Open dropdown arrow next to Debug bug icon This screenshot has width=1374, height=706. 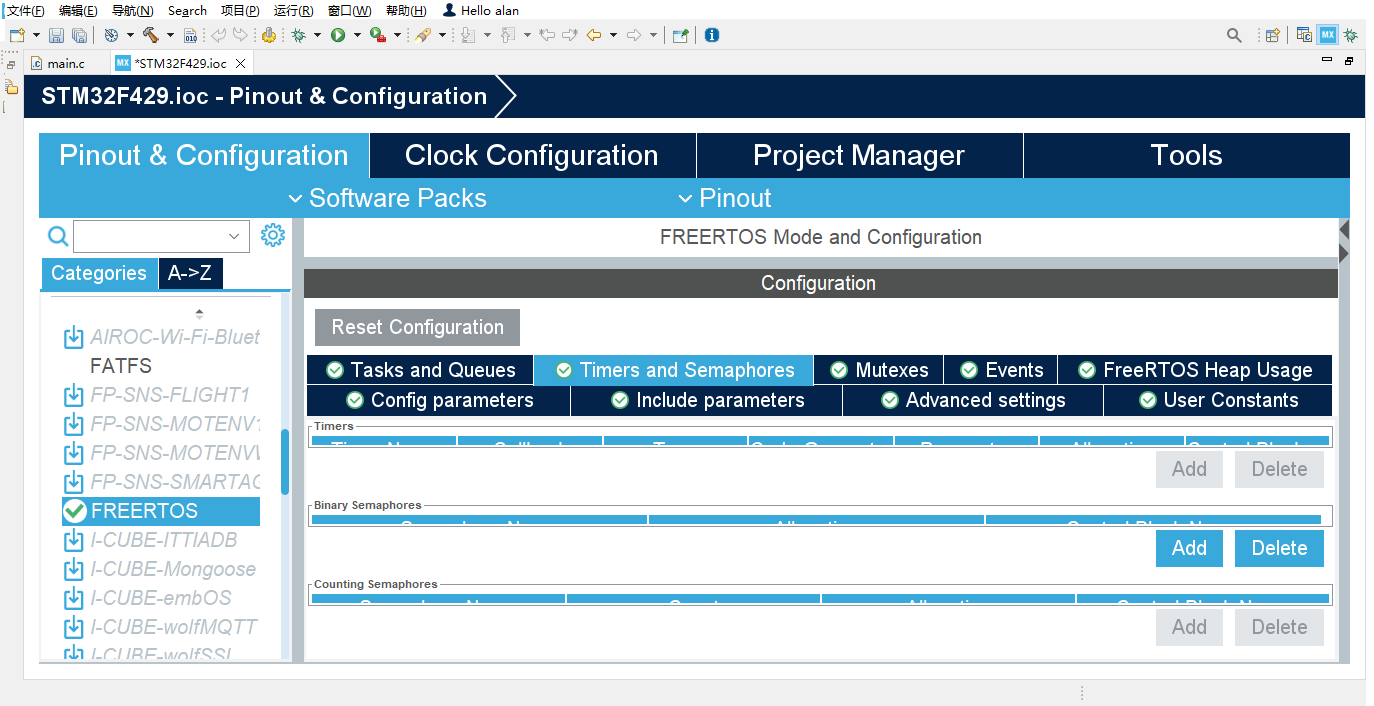(317, 35)
